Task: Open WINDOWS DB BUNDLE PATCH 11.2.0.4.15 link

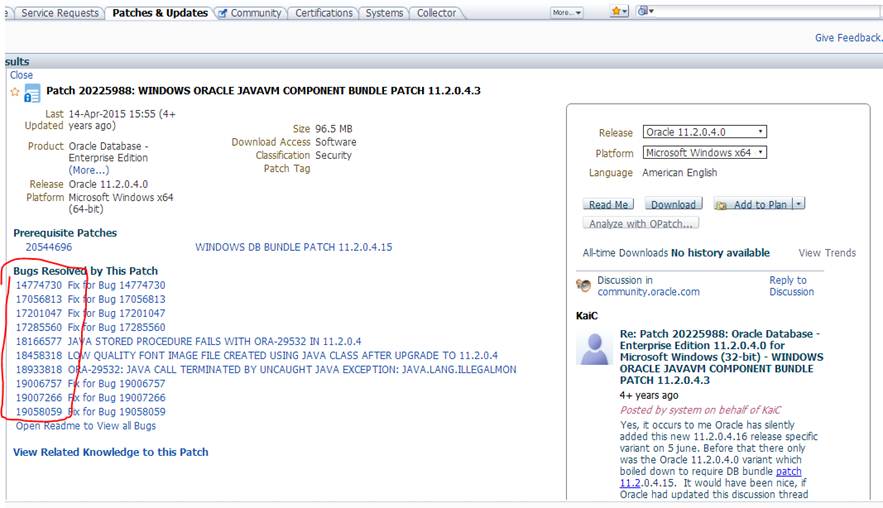Action: pos(293,247)
